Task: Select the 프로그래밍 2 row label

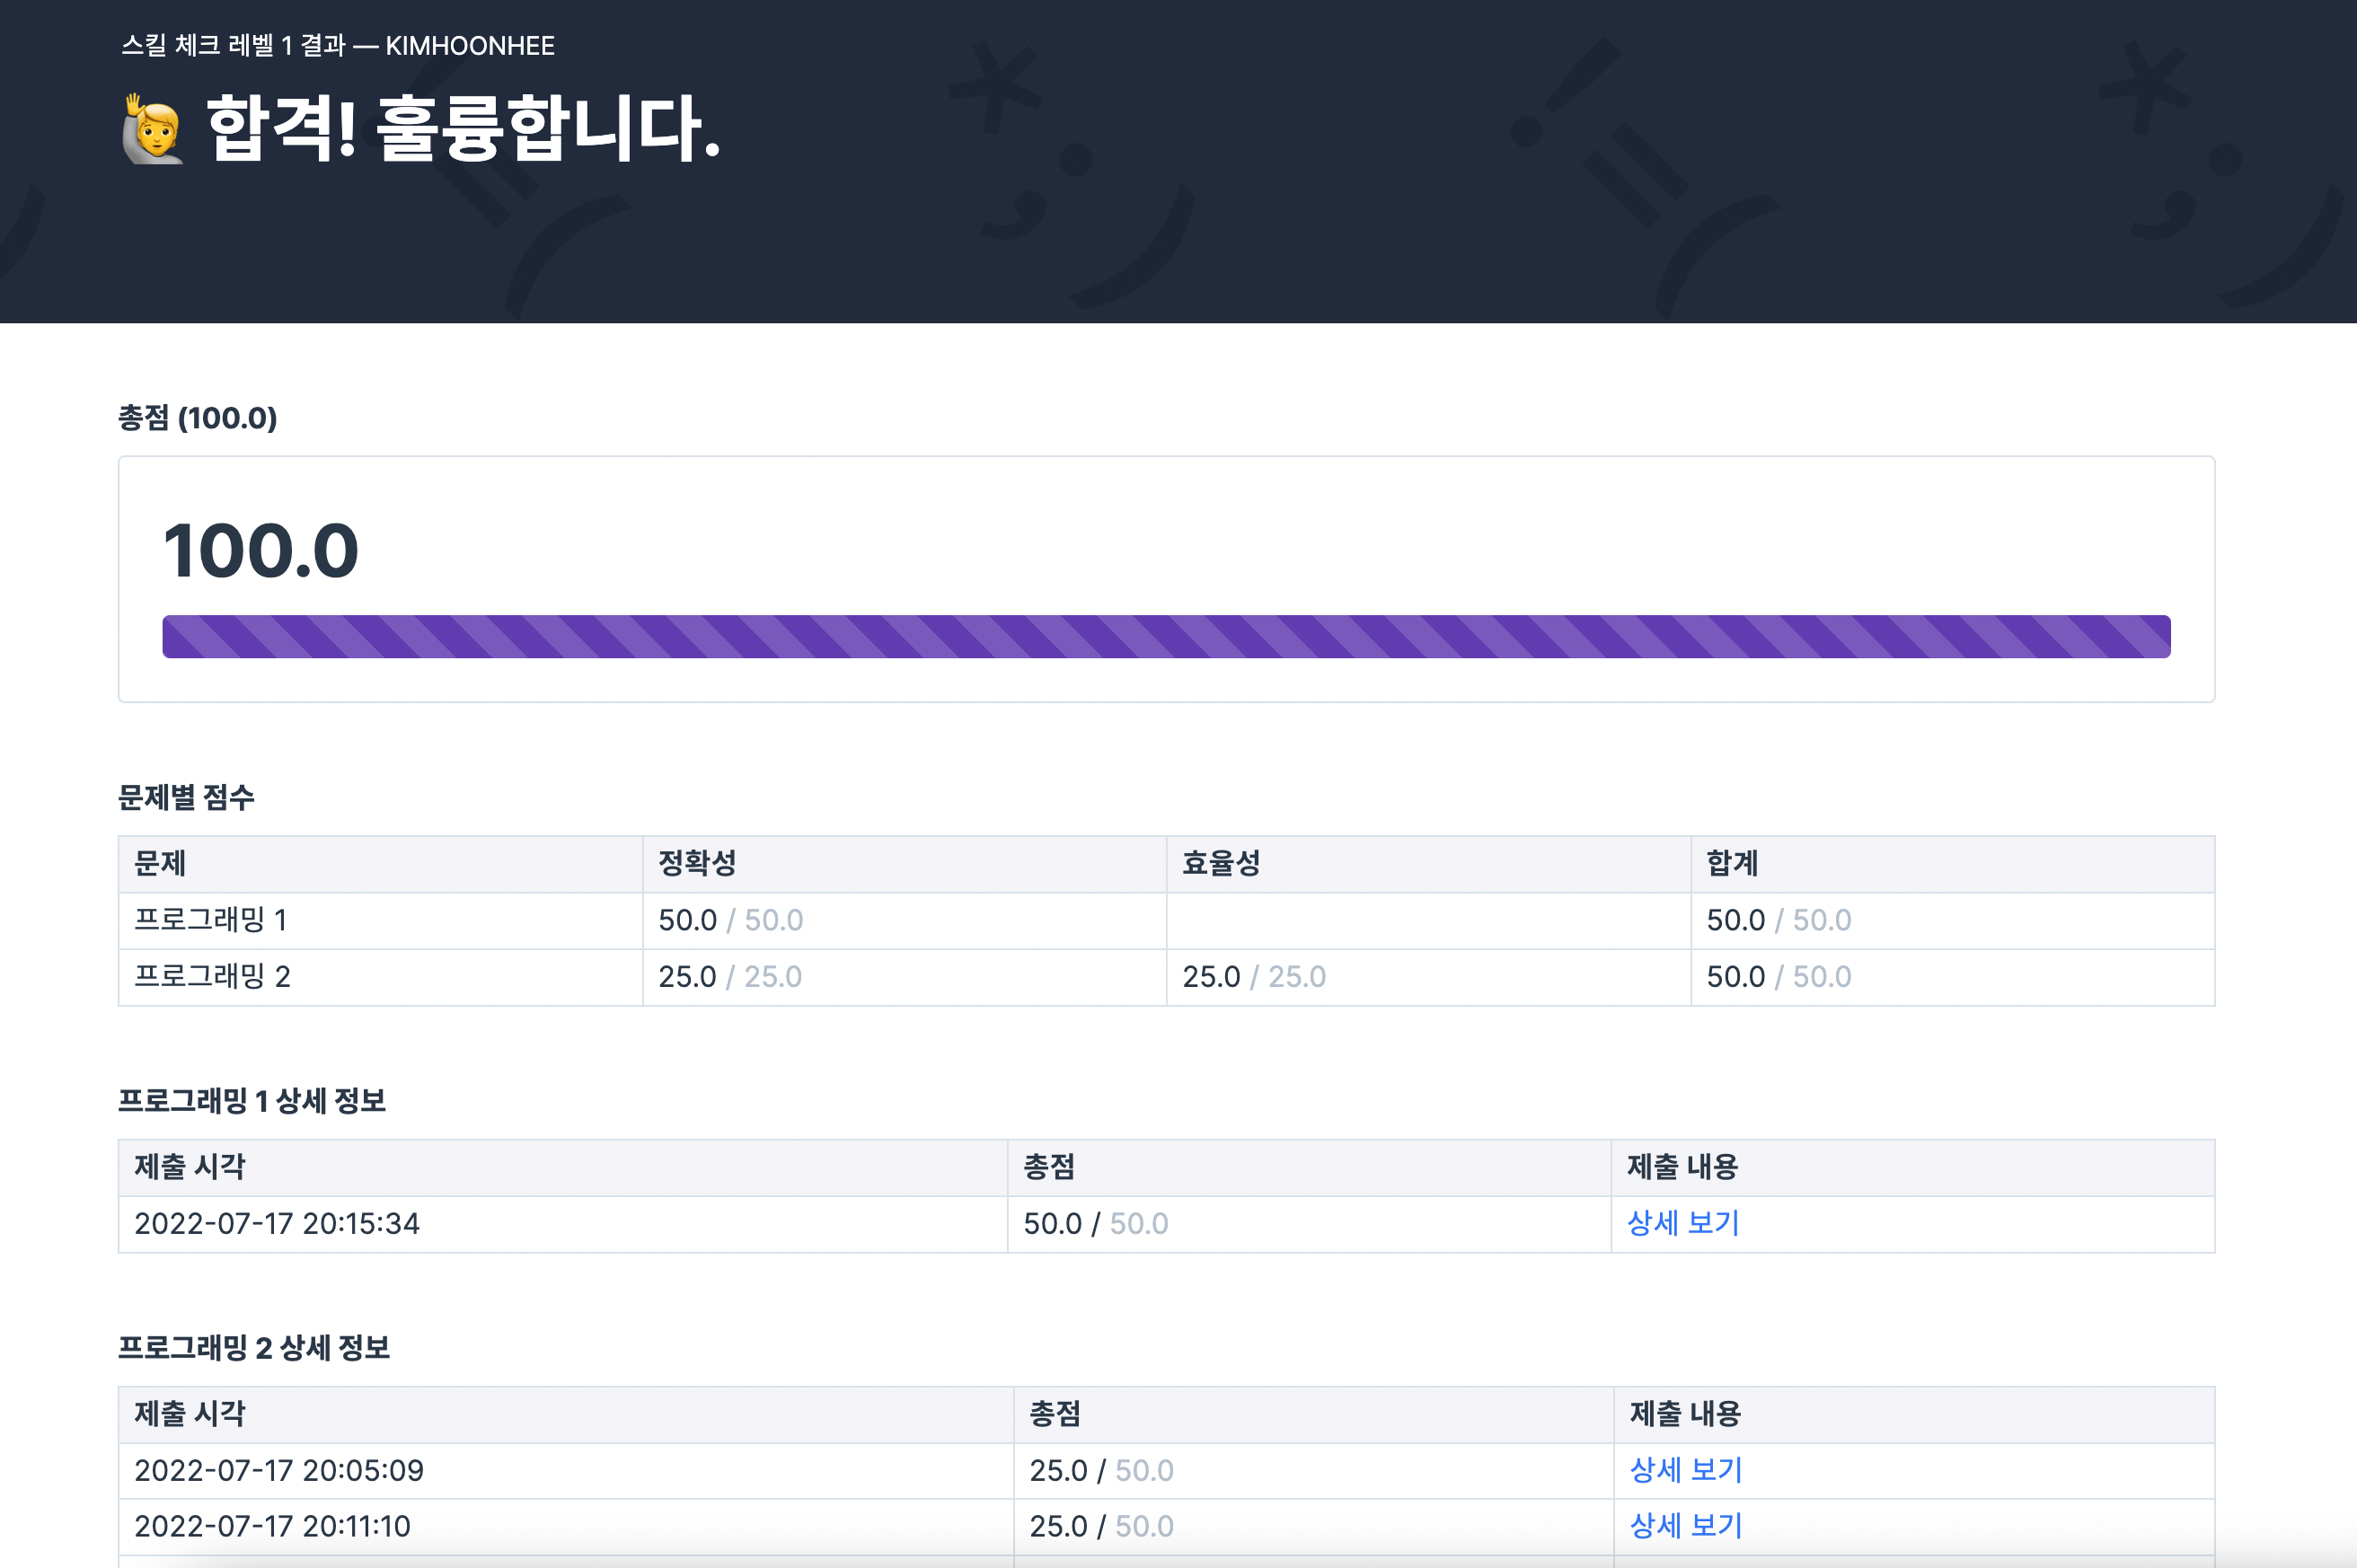Action: (212, 976)
